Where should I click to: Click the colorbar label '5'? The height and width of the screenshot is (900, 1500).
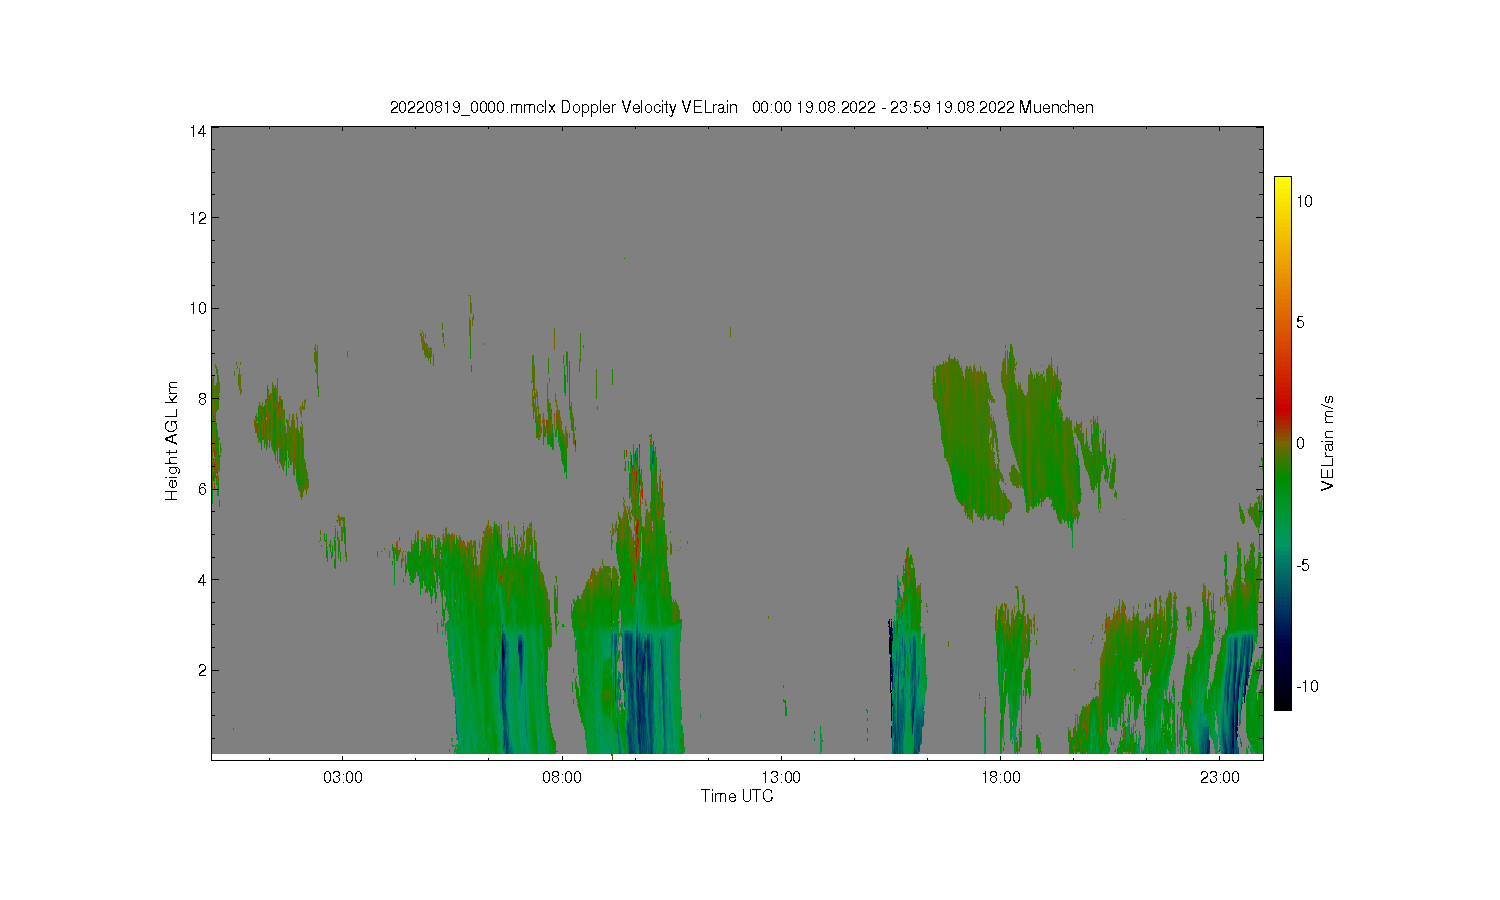pos(1301,323)
